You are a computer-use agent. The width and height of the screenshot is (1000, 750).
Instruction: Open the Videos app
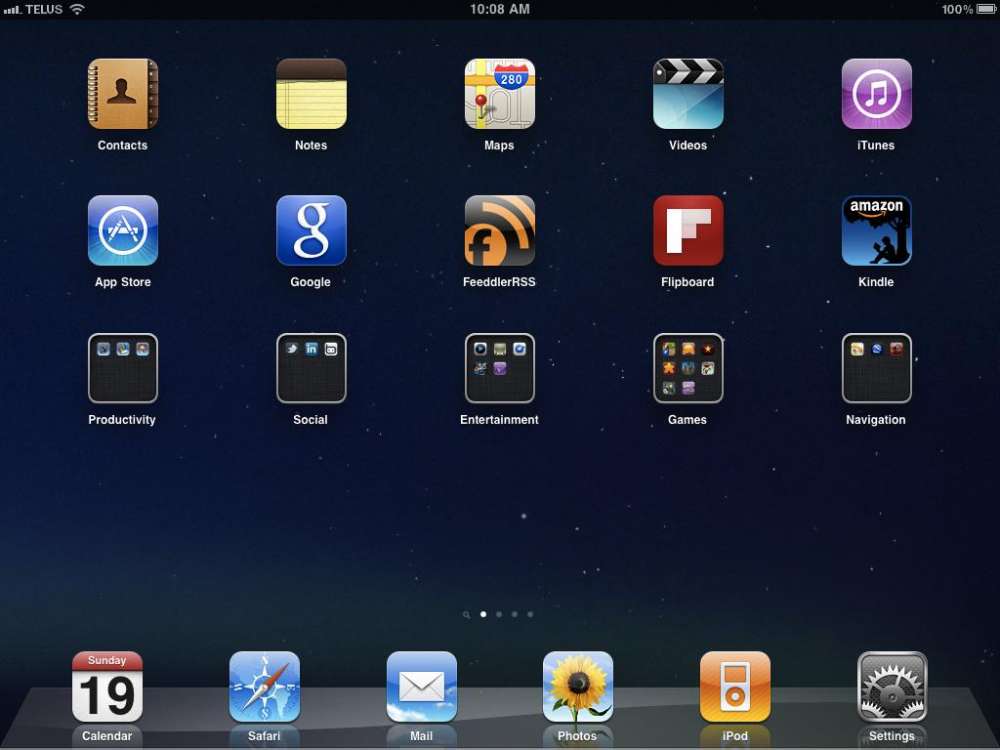pos(688,95)
